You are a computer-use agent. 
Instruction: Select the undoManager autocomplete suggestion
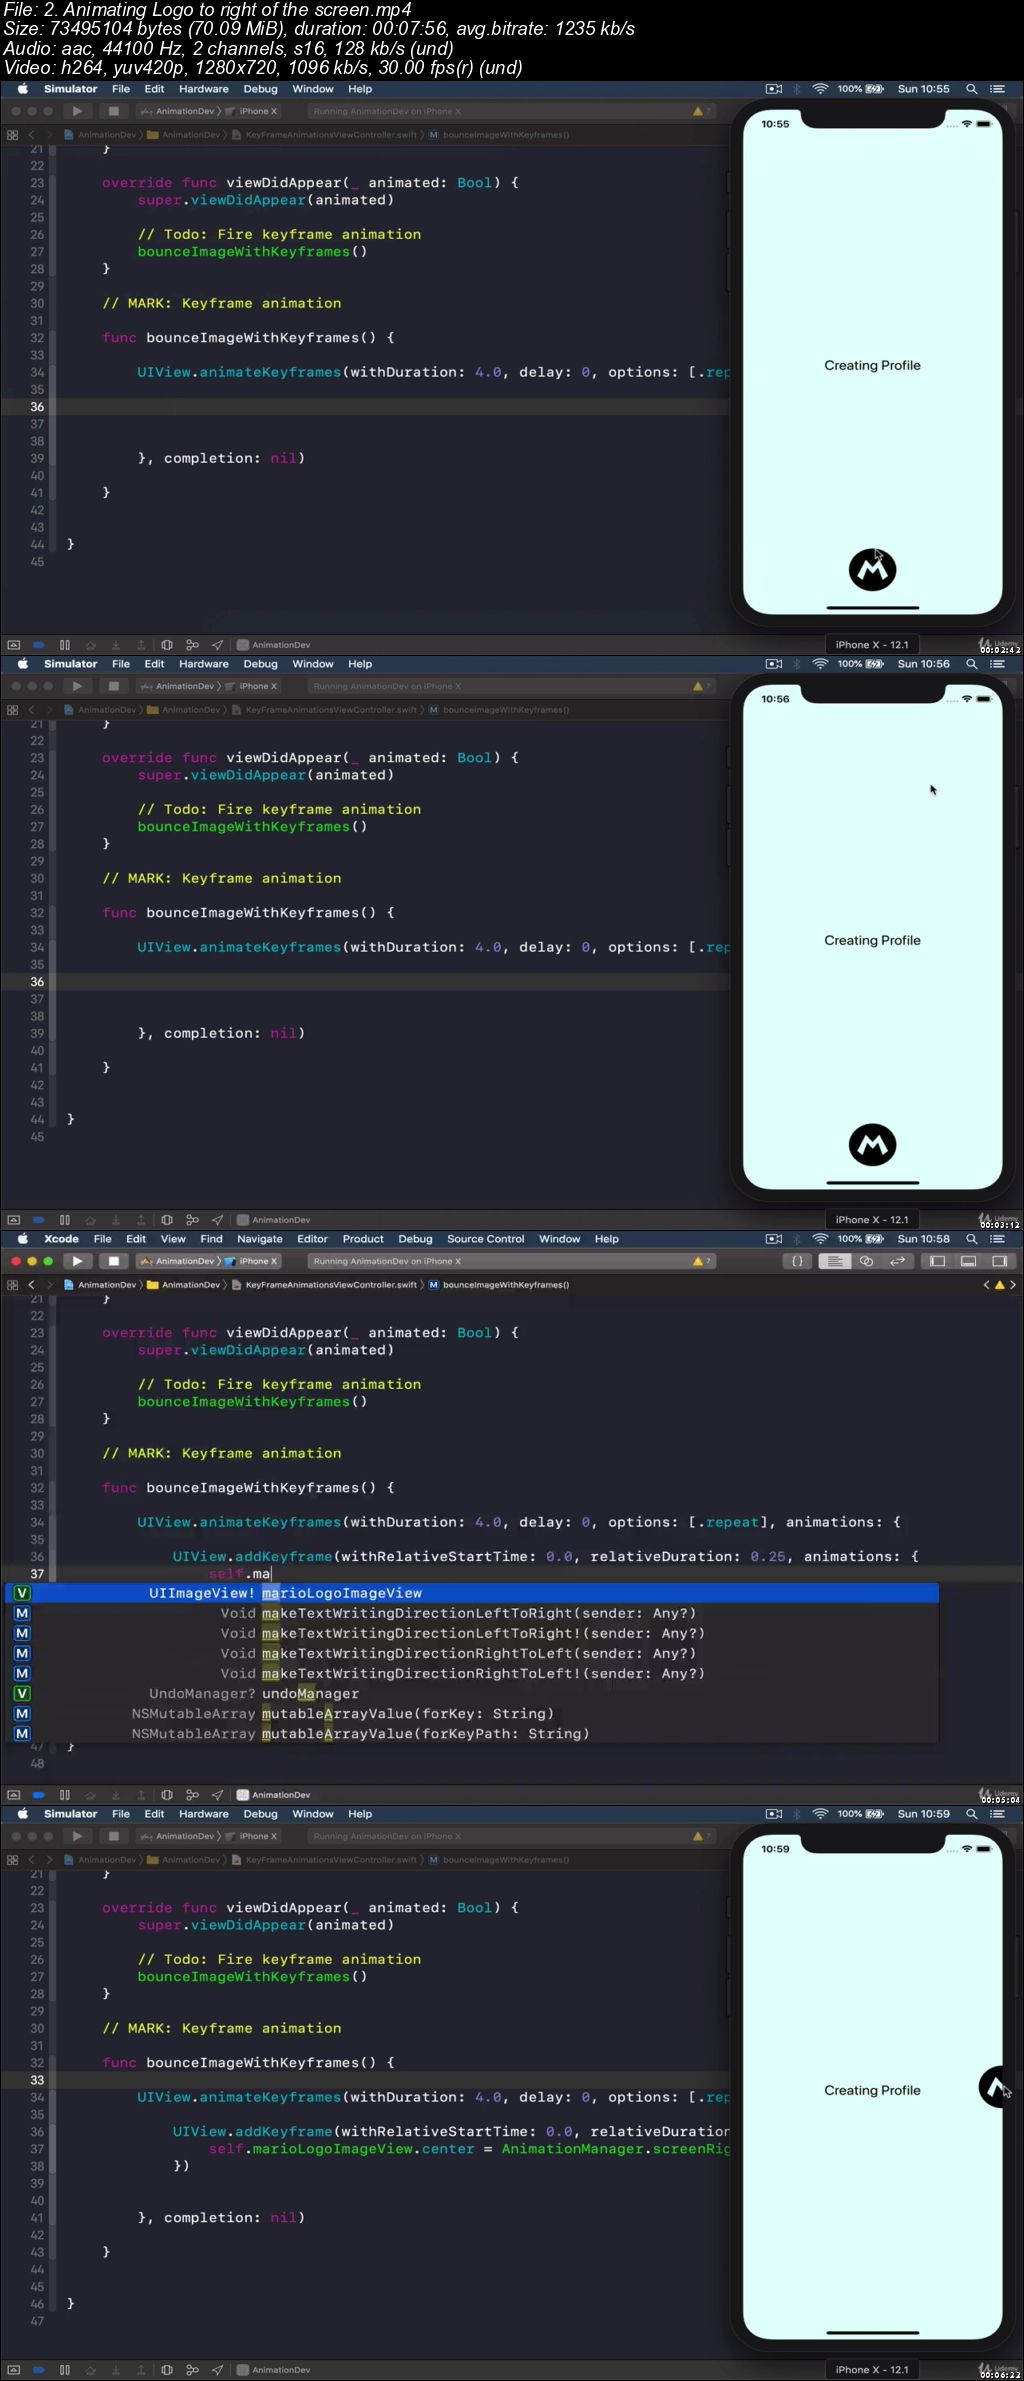(472, 1693)
